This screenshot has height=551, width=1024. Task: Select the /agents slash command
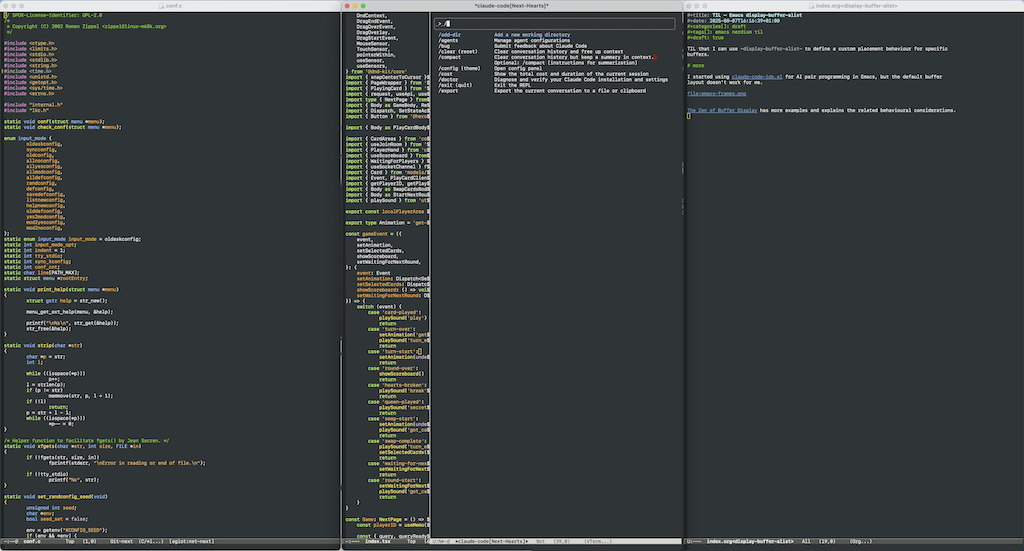point(448,40)
